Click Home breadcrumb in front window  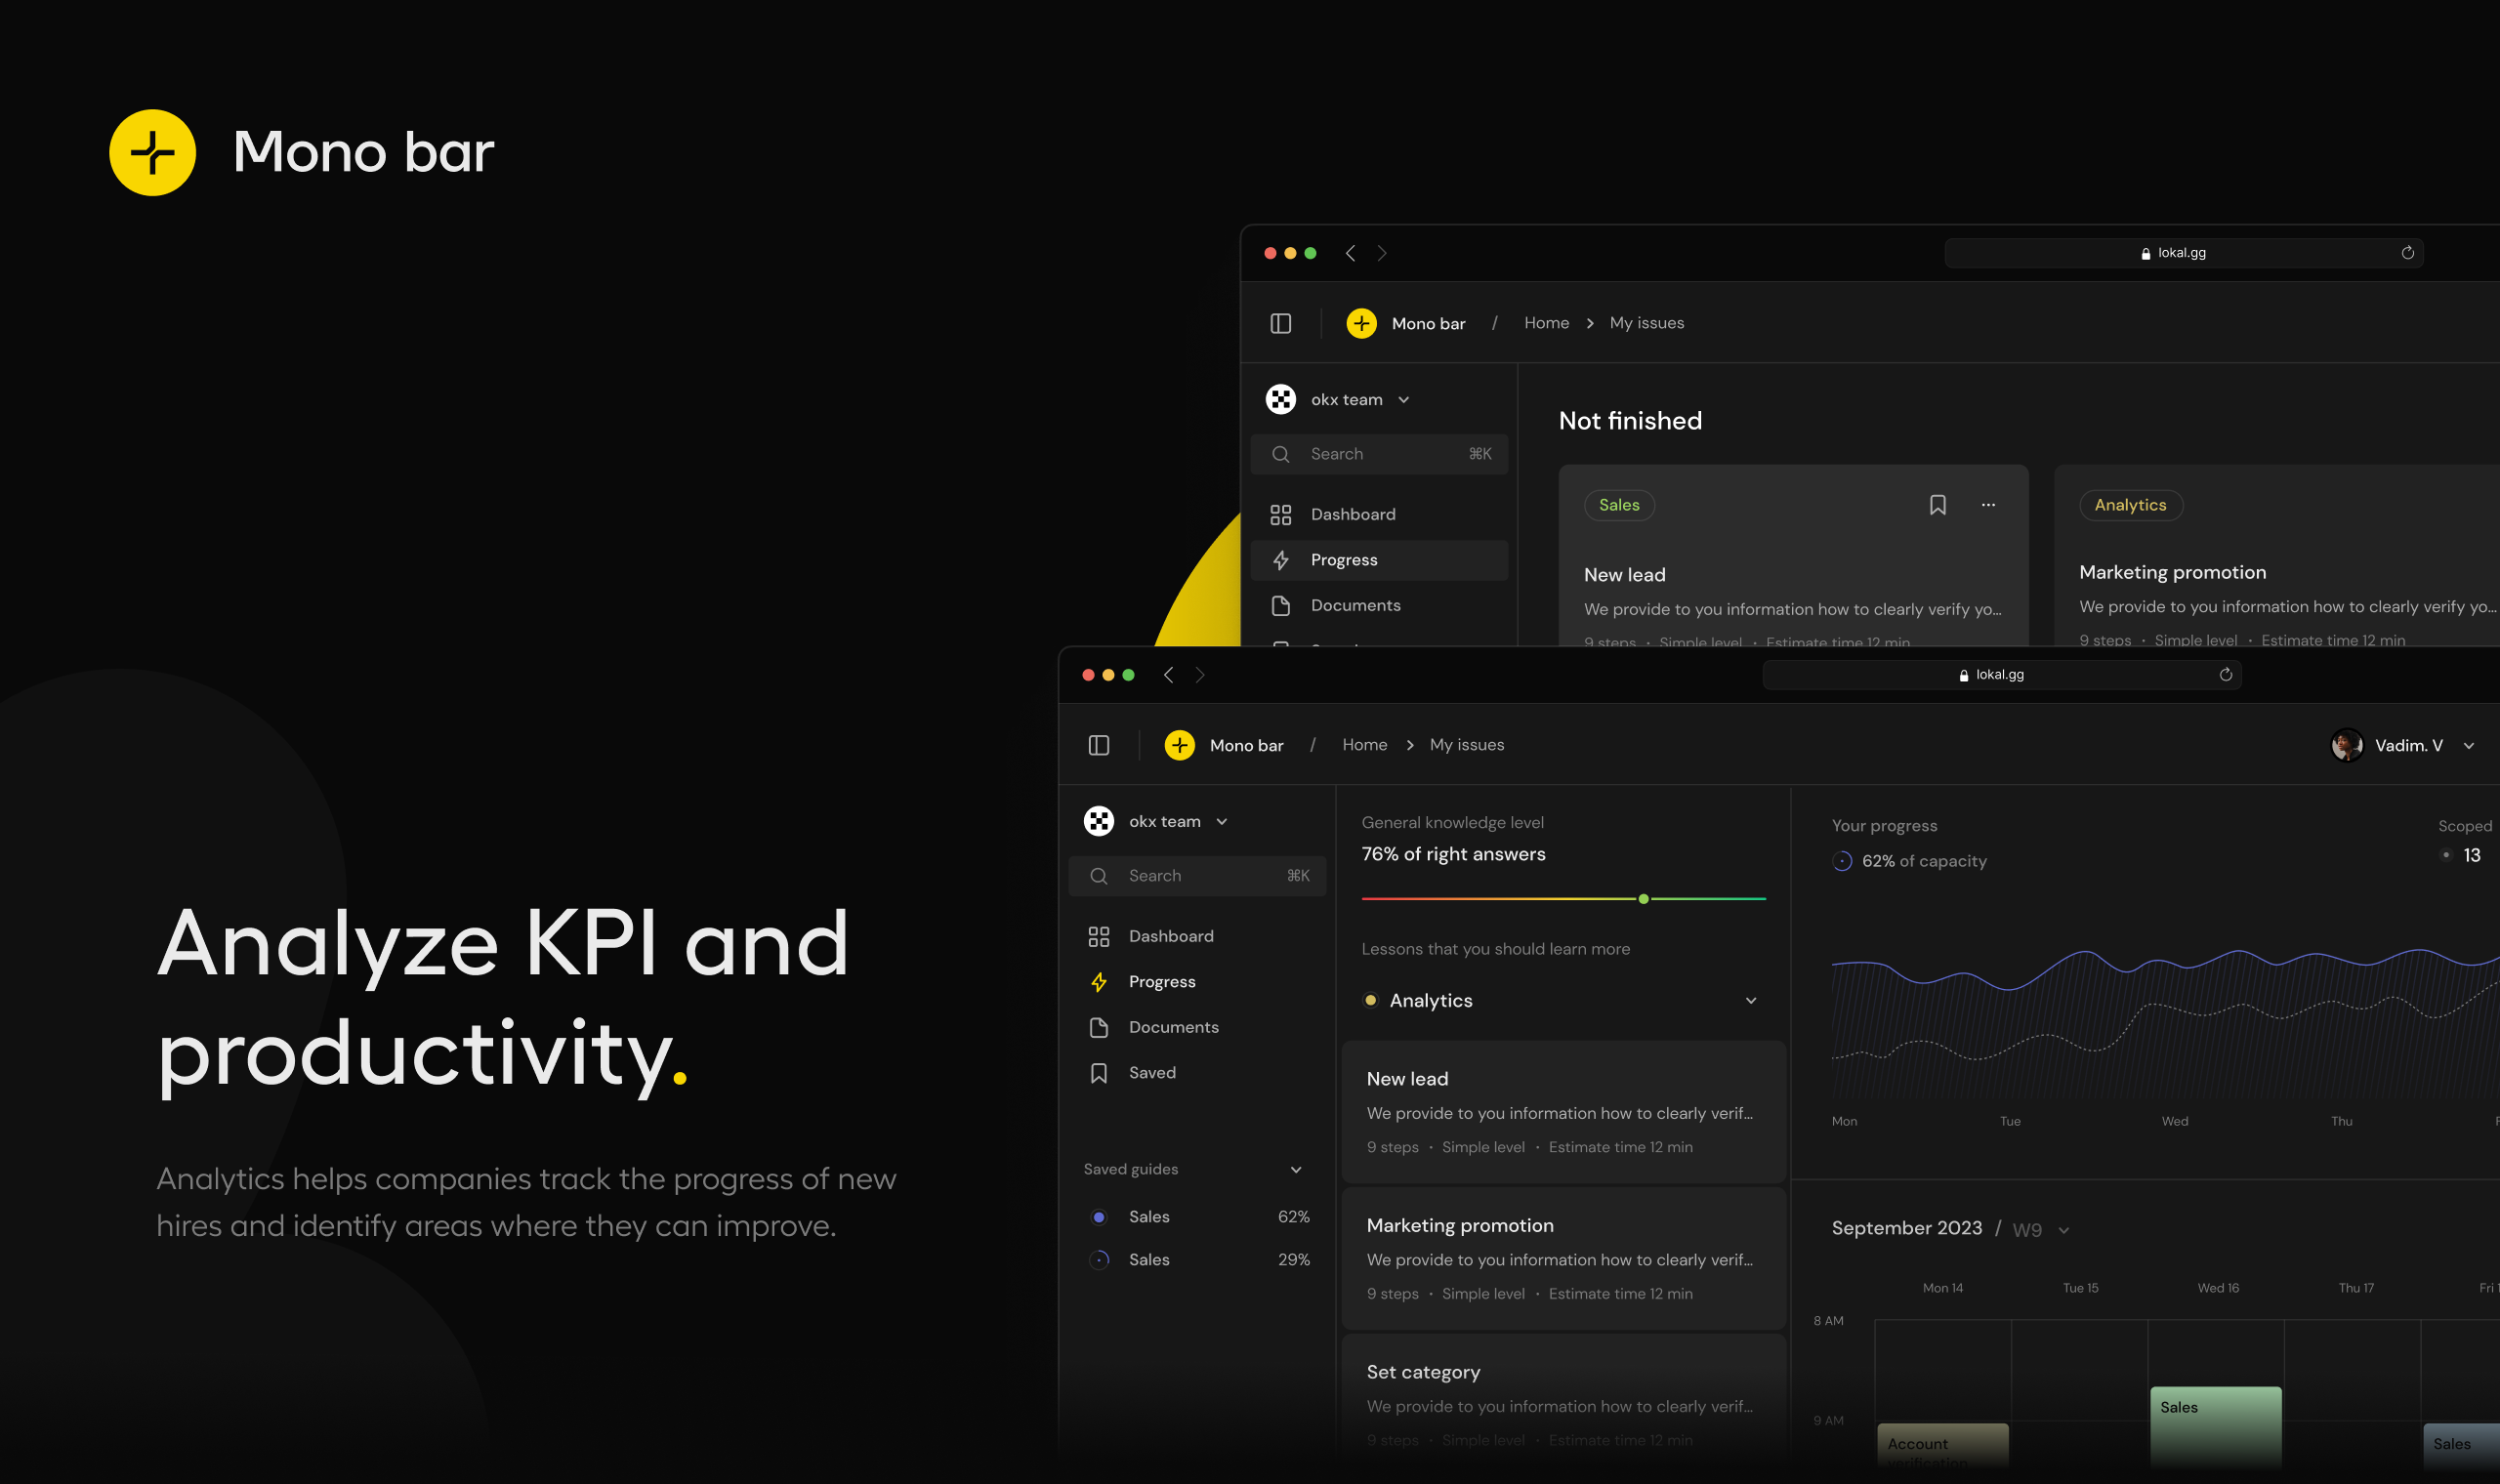1364,745
